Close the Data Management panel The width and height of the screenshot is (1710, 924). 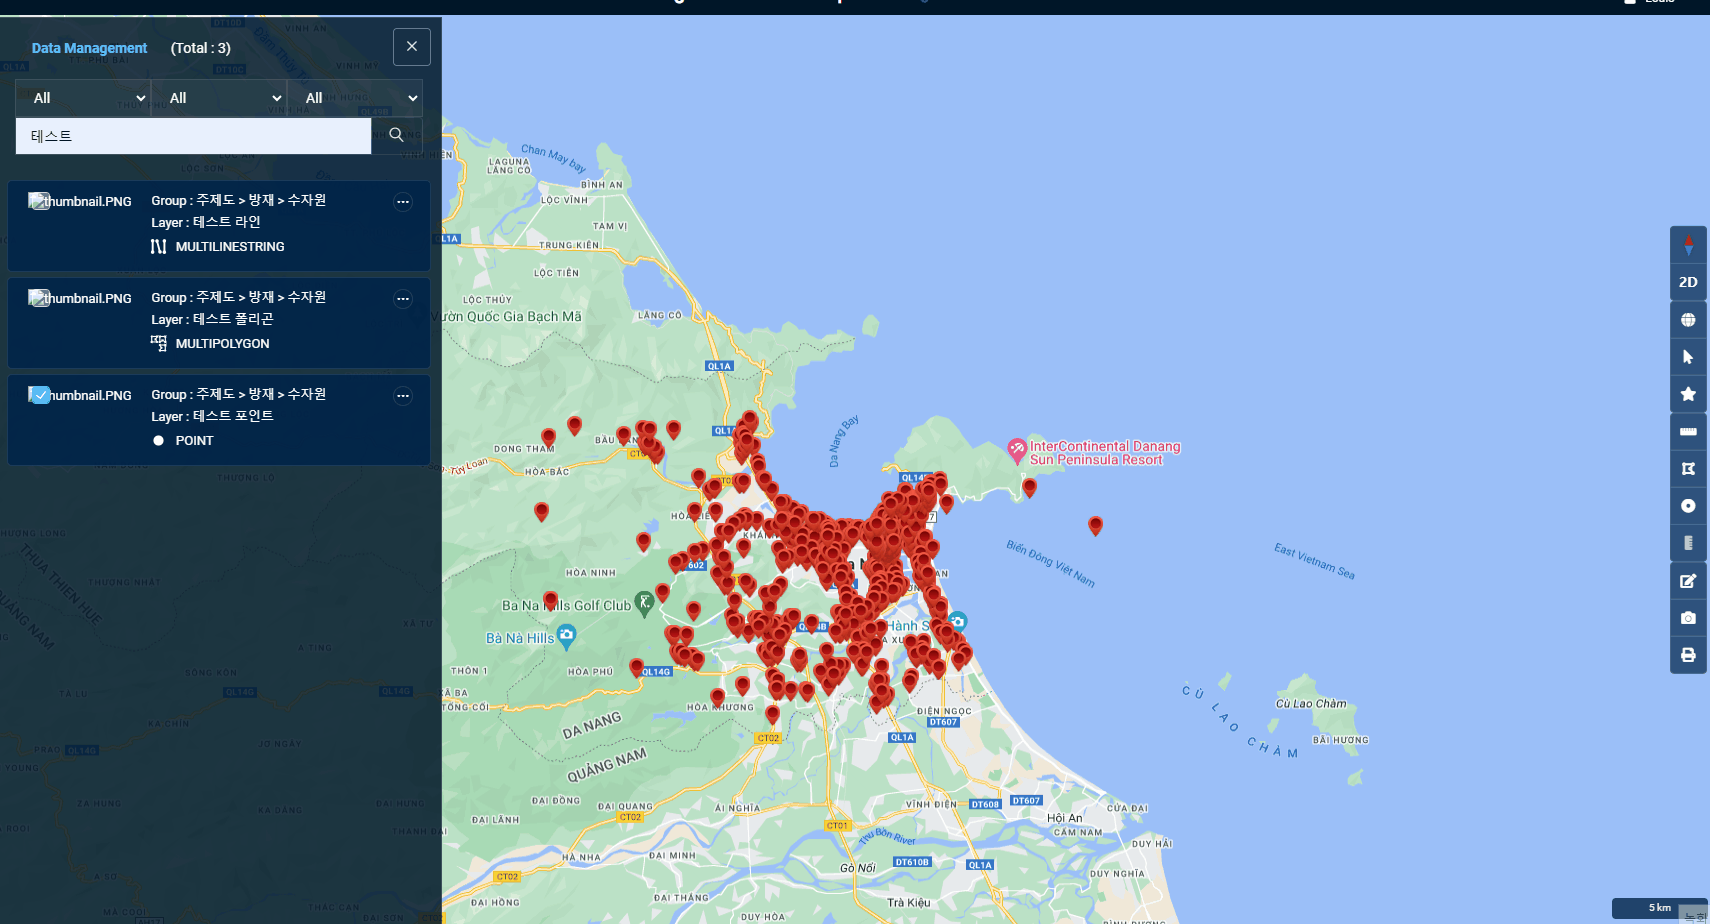coord(412,47)
